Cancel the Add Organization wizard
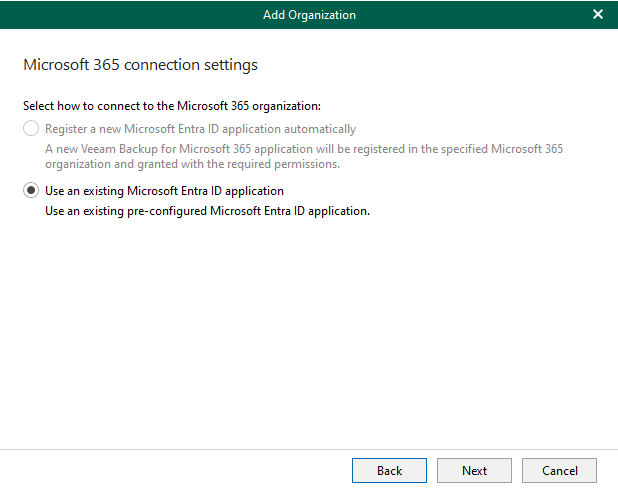The width and height of the screenshot is (618, 489). (x=559, y=470)
